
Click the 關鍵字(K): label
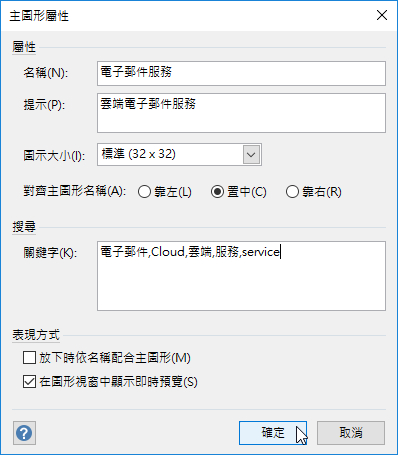(x=50, y=253)
